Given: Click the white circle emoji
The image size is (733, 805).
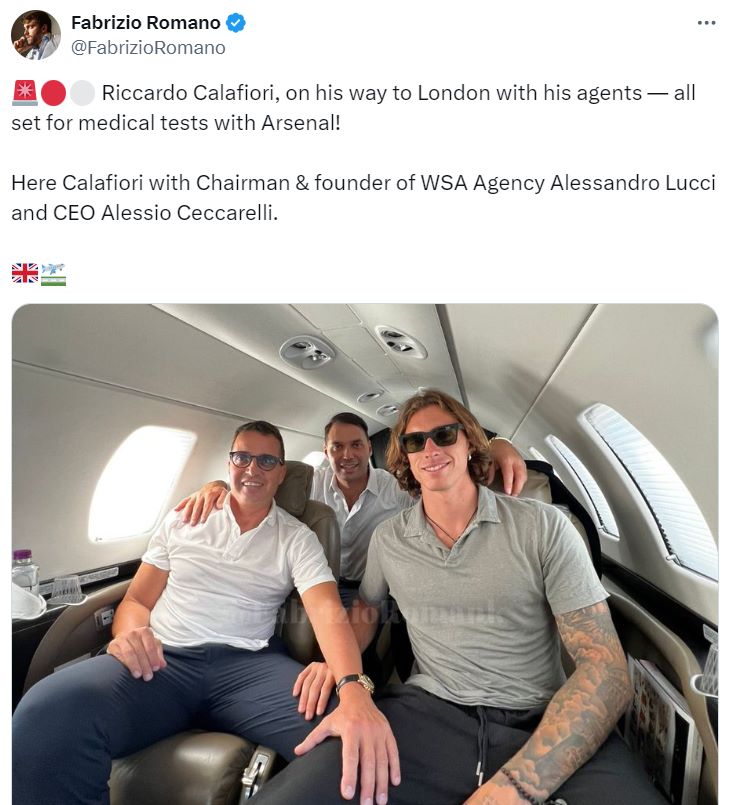Looking at the screenshot, I should [82, 93].
